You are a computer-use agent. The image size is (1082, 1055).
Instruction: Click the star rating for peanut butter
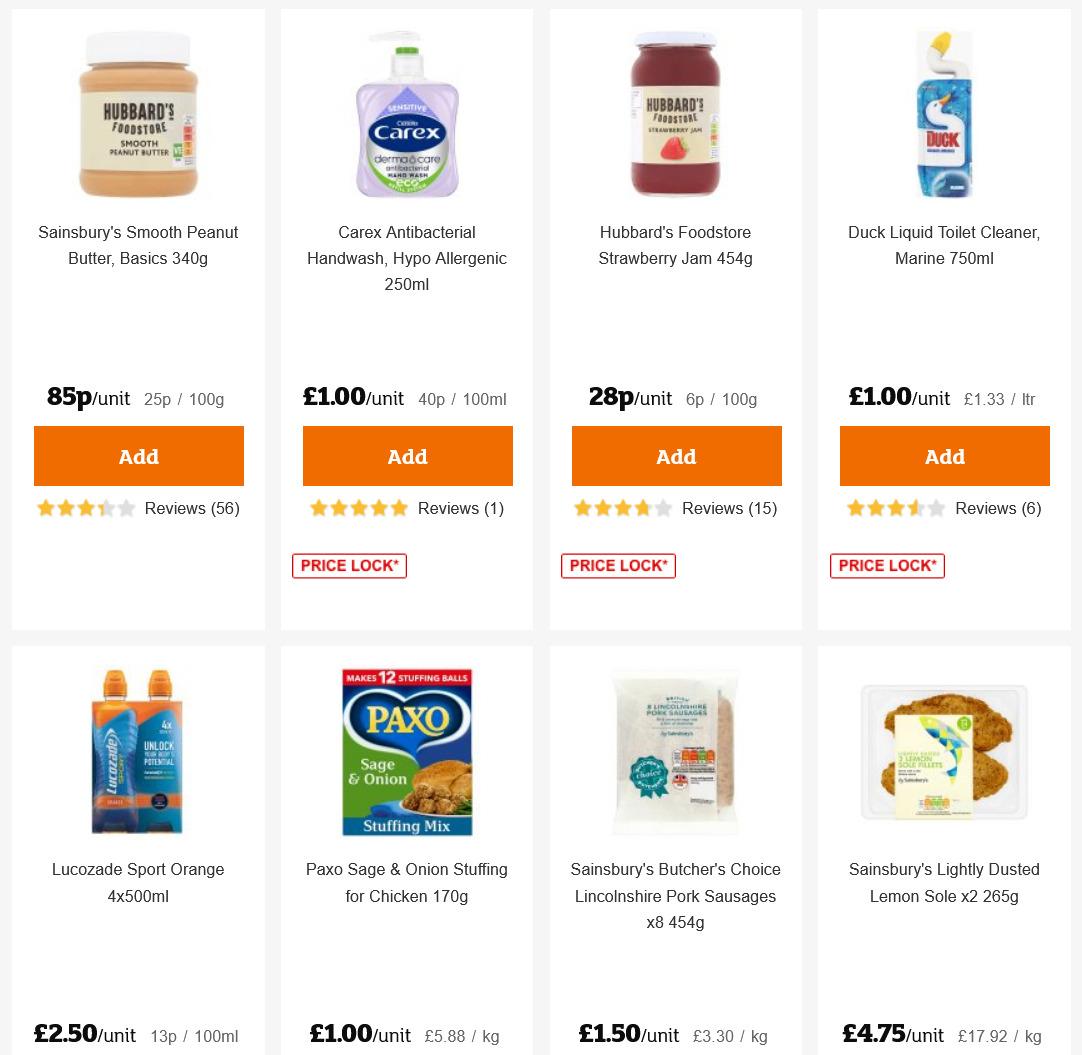86,508
